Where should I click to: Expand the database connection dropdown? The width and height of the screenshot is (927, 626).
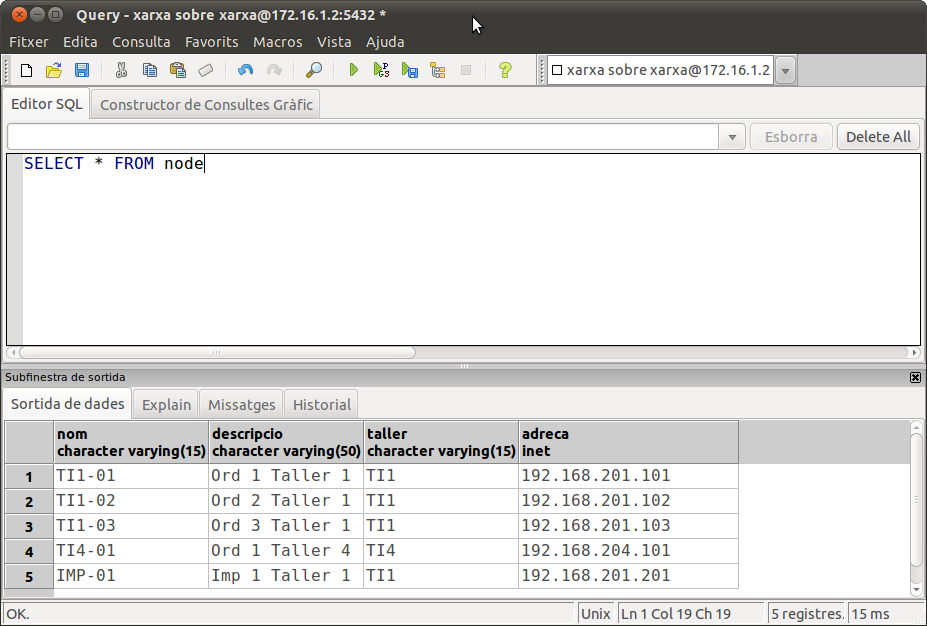[x=785, y=70]
